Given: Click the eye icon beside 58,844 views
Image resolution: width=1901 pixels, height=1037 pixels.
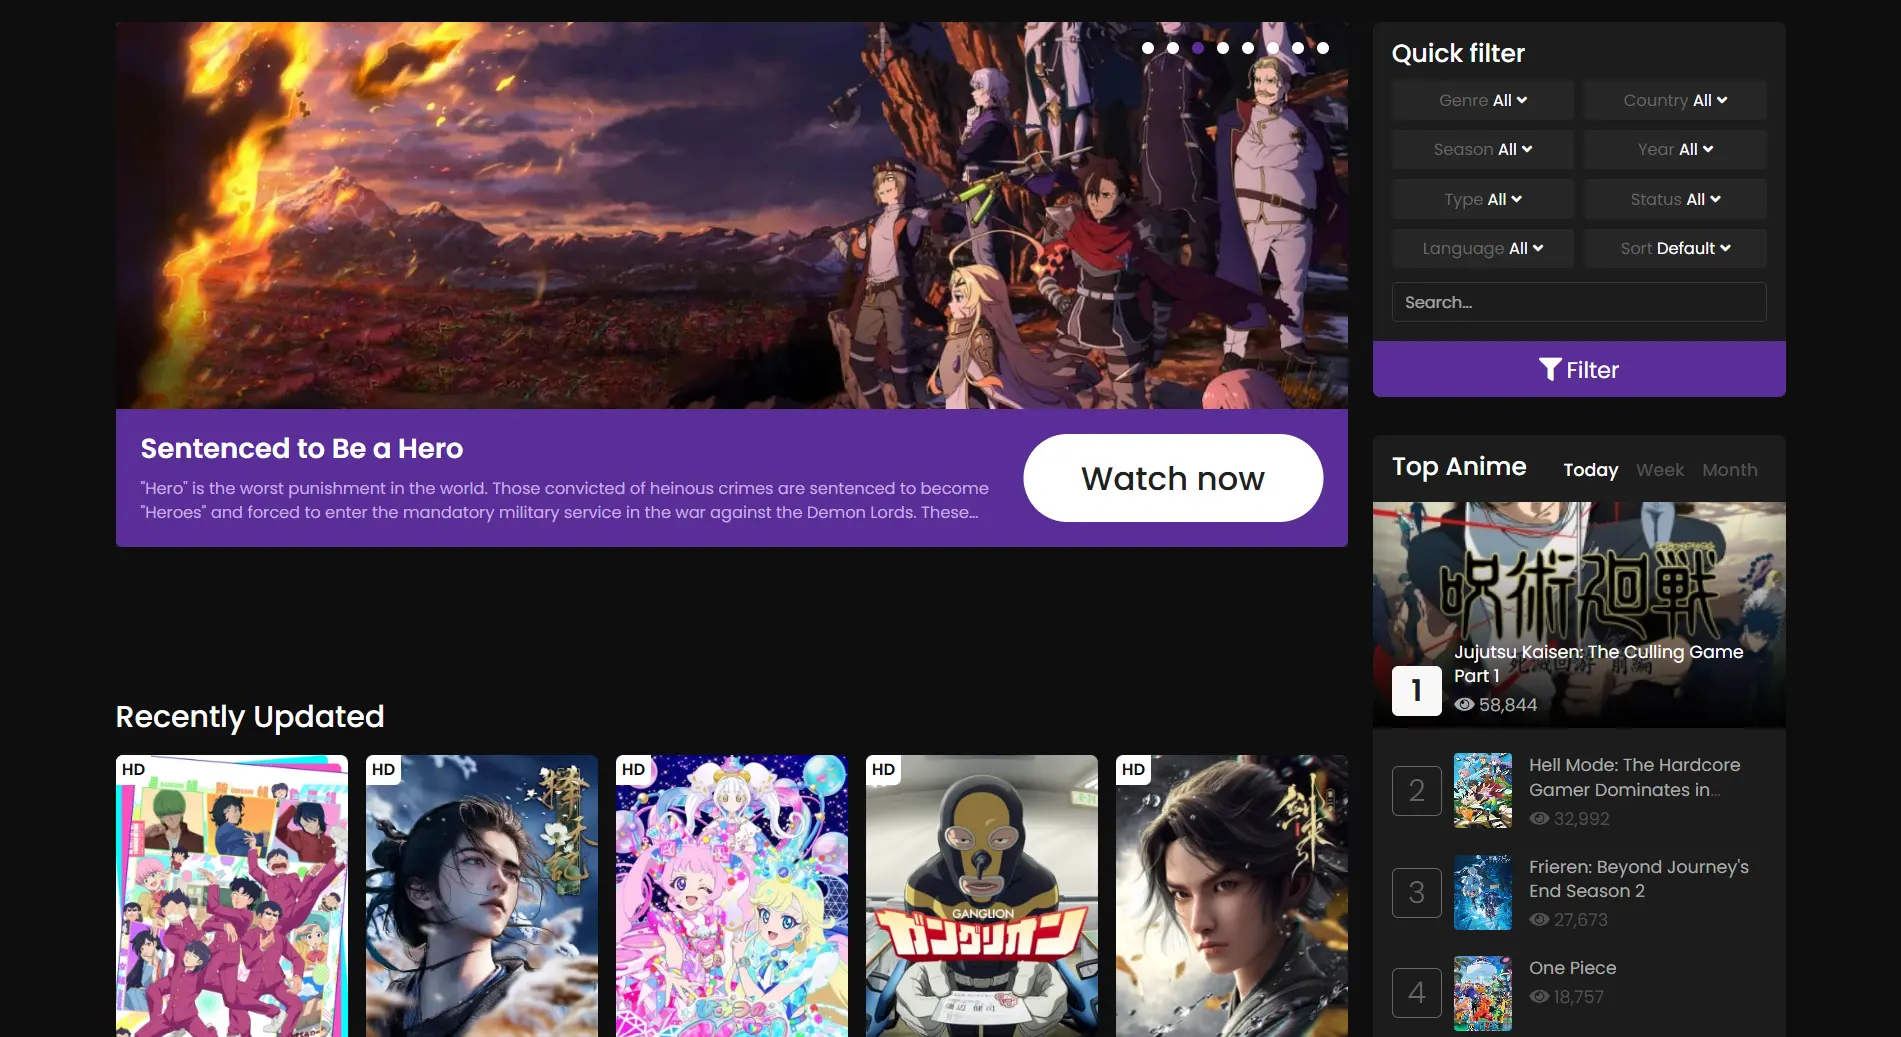Looking at the screenshot, I should [1464, 705].
